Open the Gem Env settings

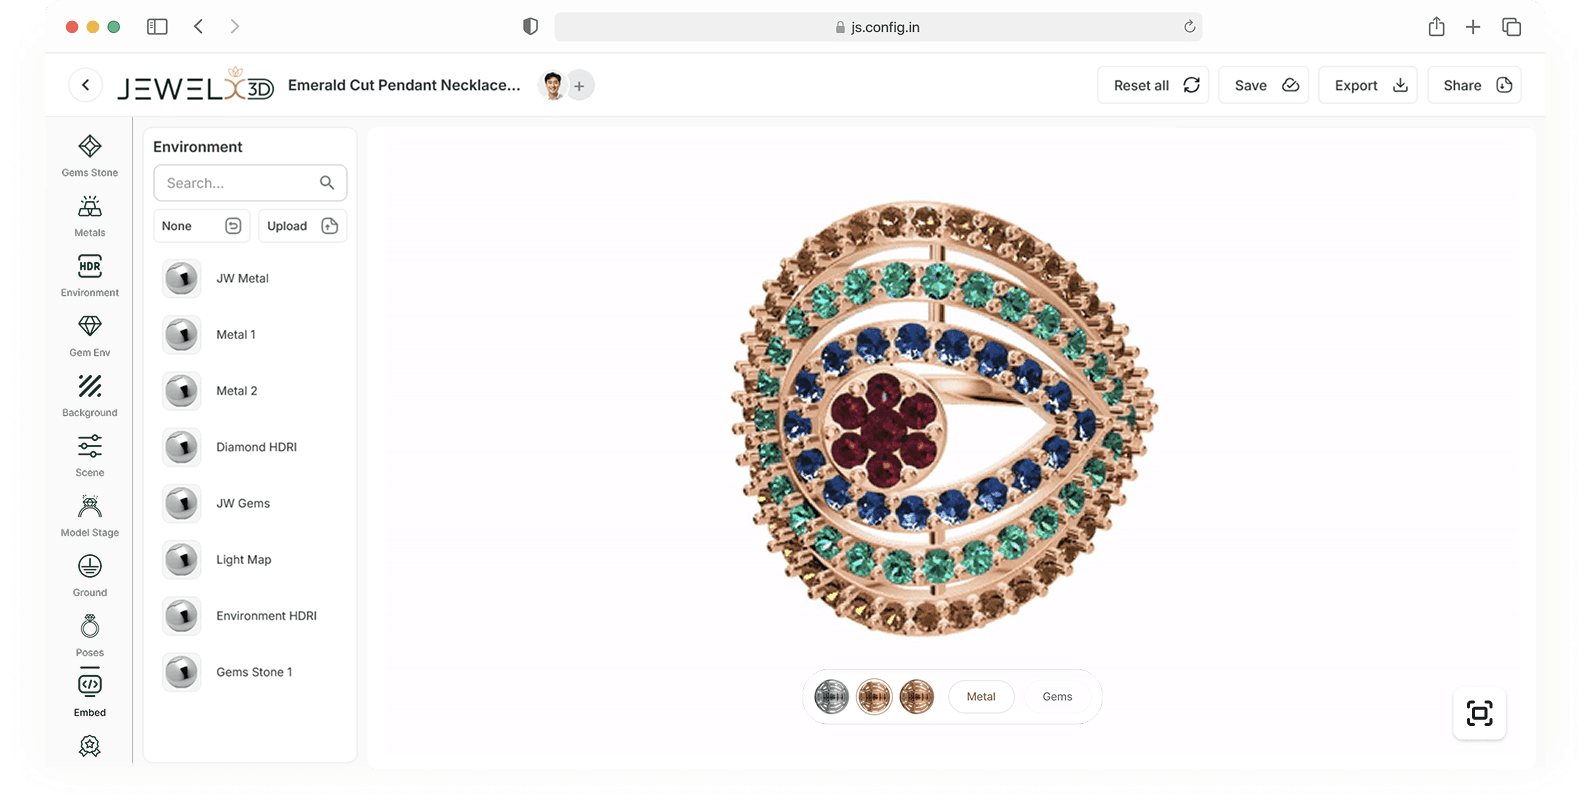pos(90,336)
